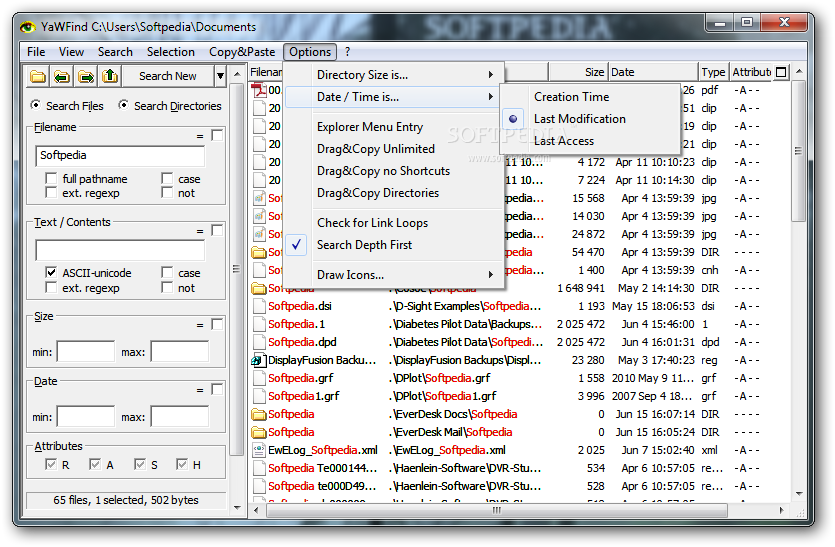Click the Search New button
835x547 pixels.
[168, 77]
